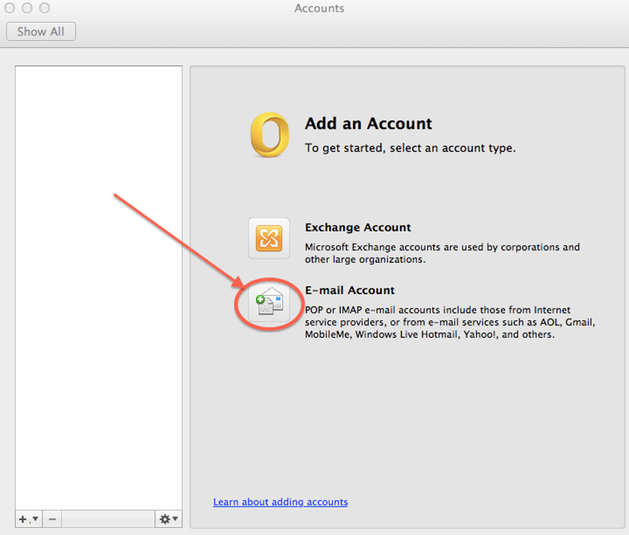Image resolution: width=629 pixels, height=535 pixels.
Task: Open the gear actions dropdown menu
Action: (x=168, y=519)
